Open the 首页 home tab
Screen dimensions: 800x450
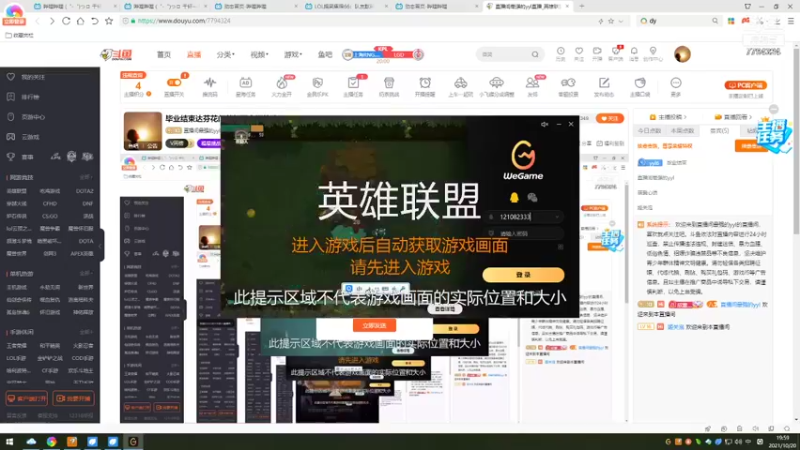[164, 55]
